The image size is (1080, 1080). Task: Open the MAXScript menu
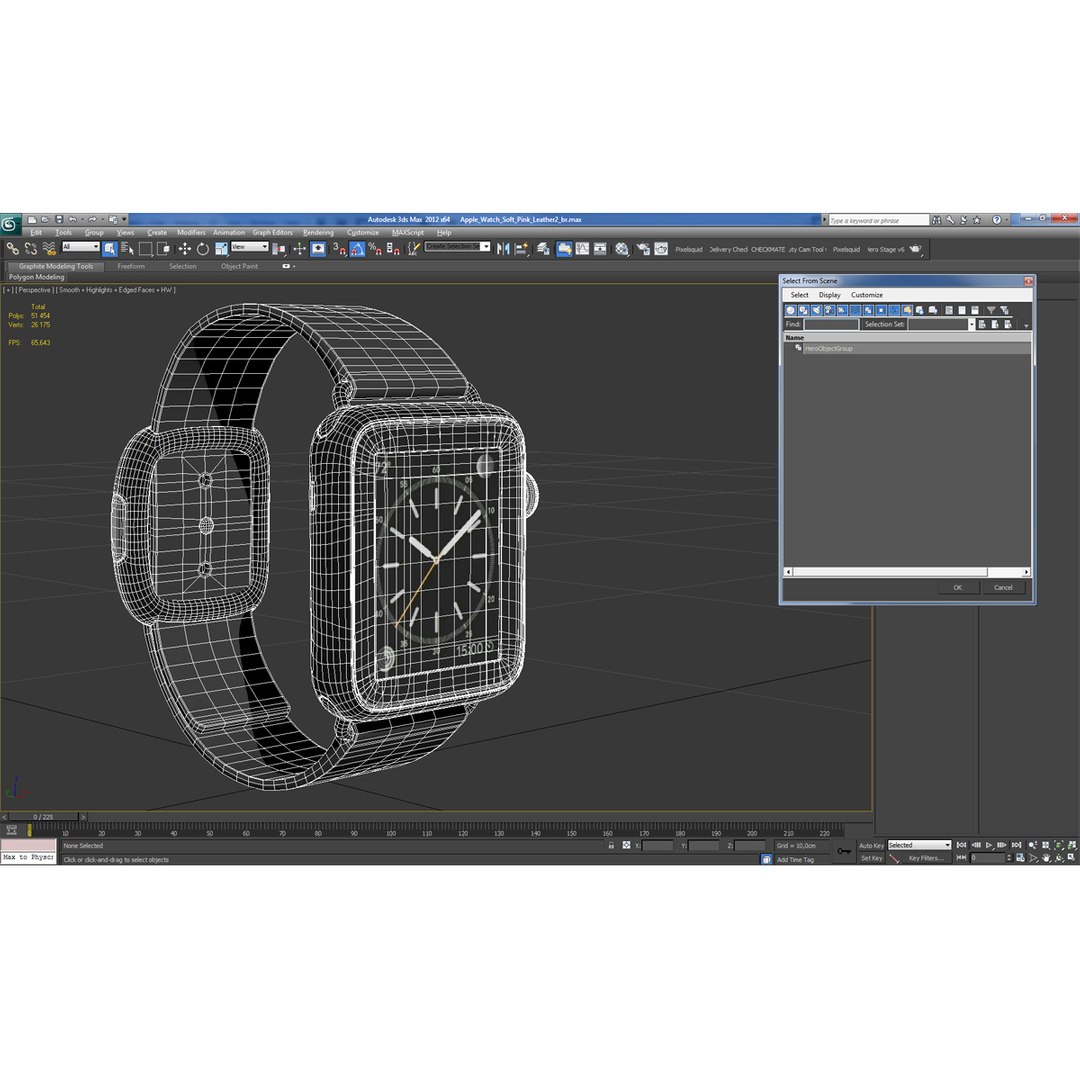pos(408,233)
